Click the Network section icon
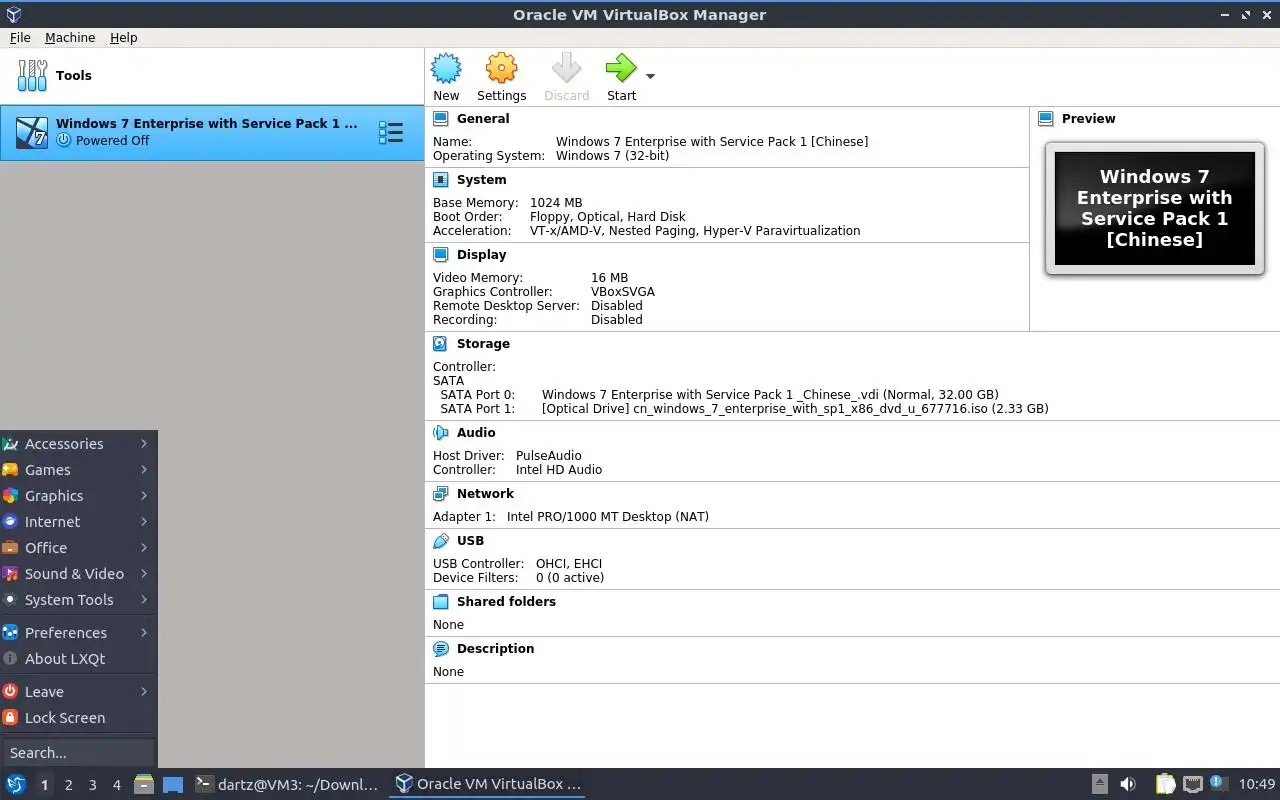1280x800 pixels. point(441,494)
